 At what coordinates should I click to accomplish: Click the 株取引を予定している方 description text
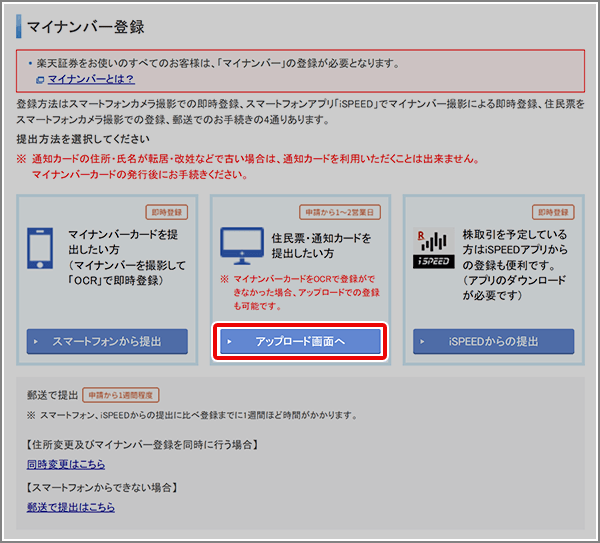click(x=515, y=265)
